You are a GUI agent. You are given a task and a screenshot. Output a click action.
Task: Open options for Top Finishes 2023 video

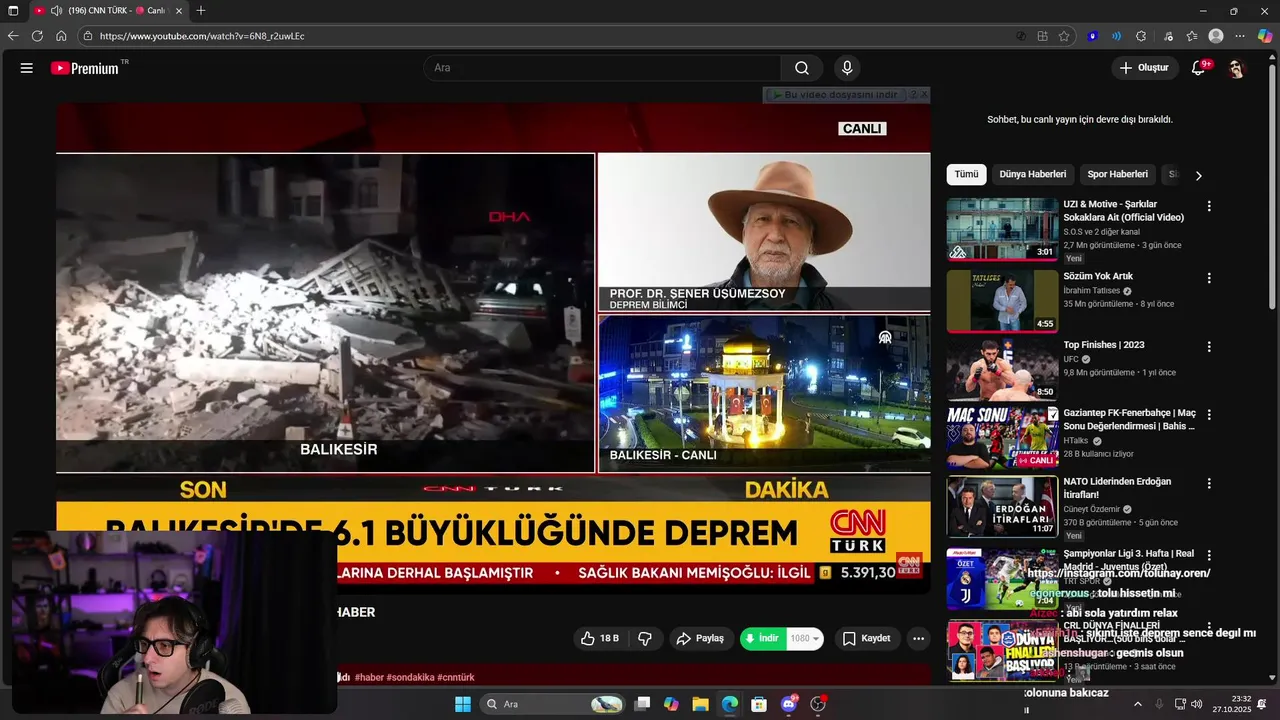[1209, 347]
